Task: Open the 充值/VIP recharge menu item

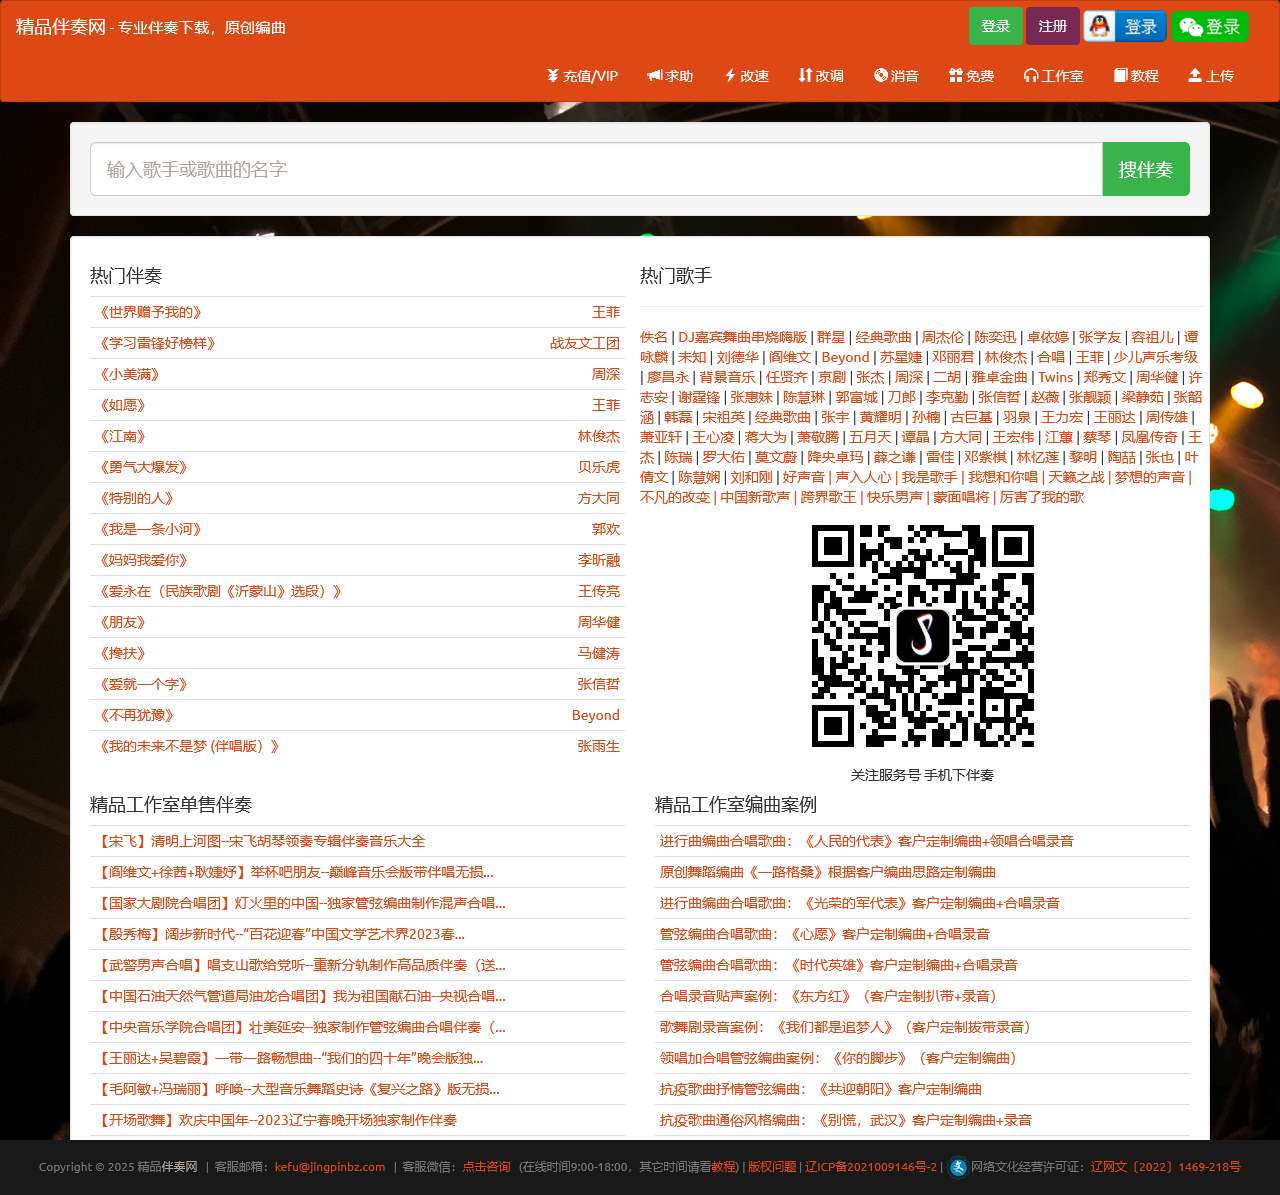Action: 582,76
